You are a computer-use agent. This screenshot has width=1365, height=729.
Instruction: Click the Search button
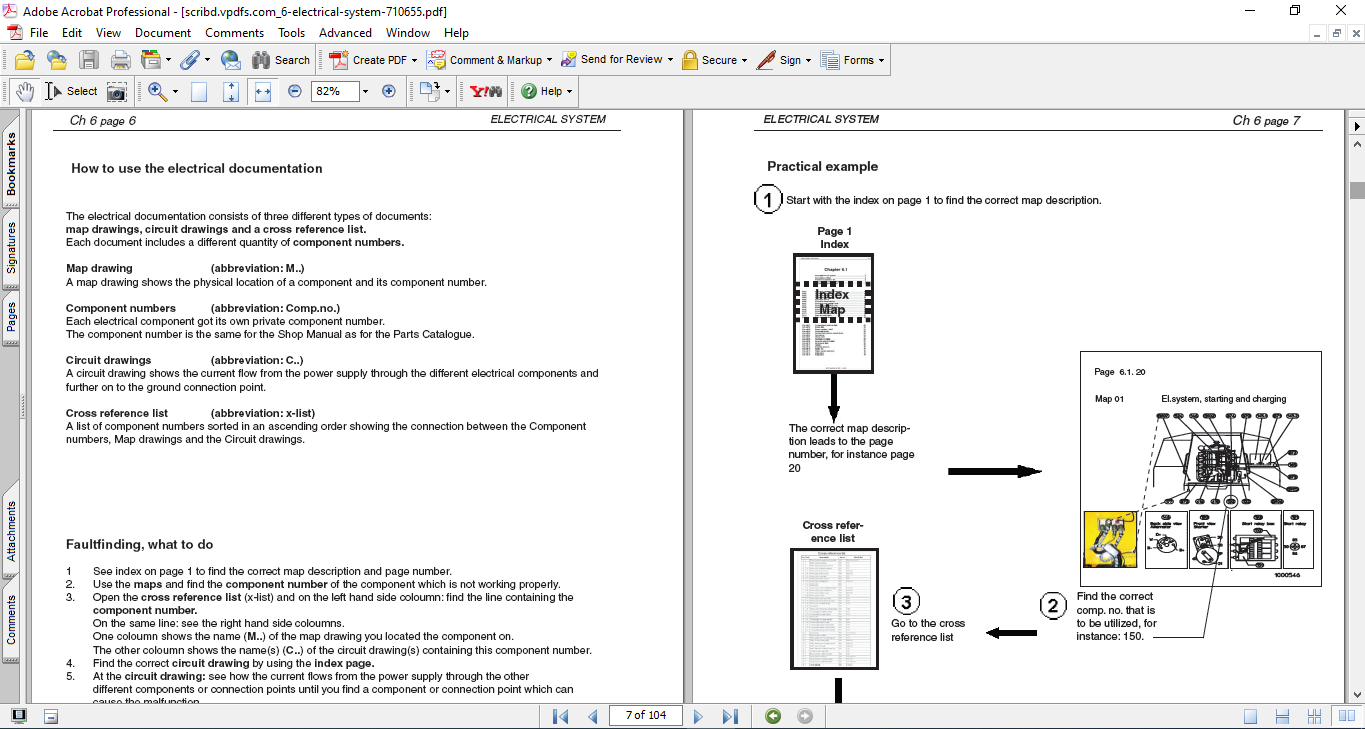pos(281,60)
